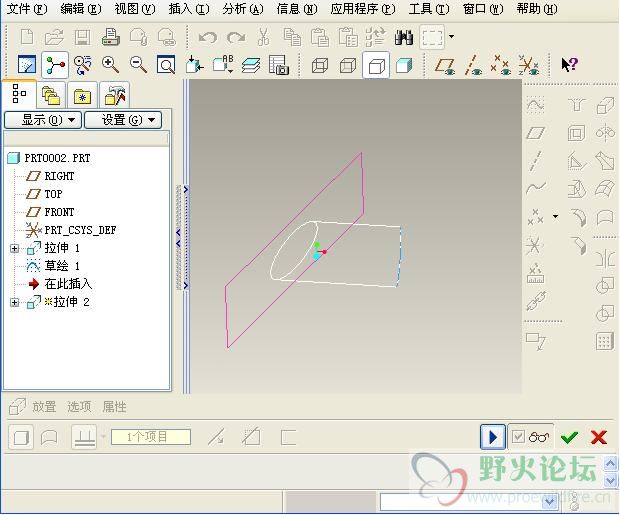Save the part with the floppy icon
This screenshot has width=620, height=515.
tap(82, 37)
